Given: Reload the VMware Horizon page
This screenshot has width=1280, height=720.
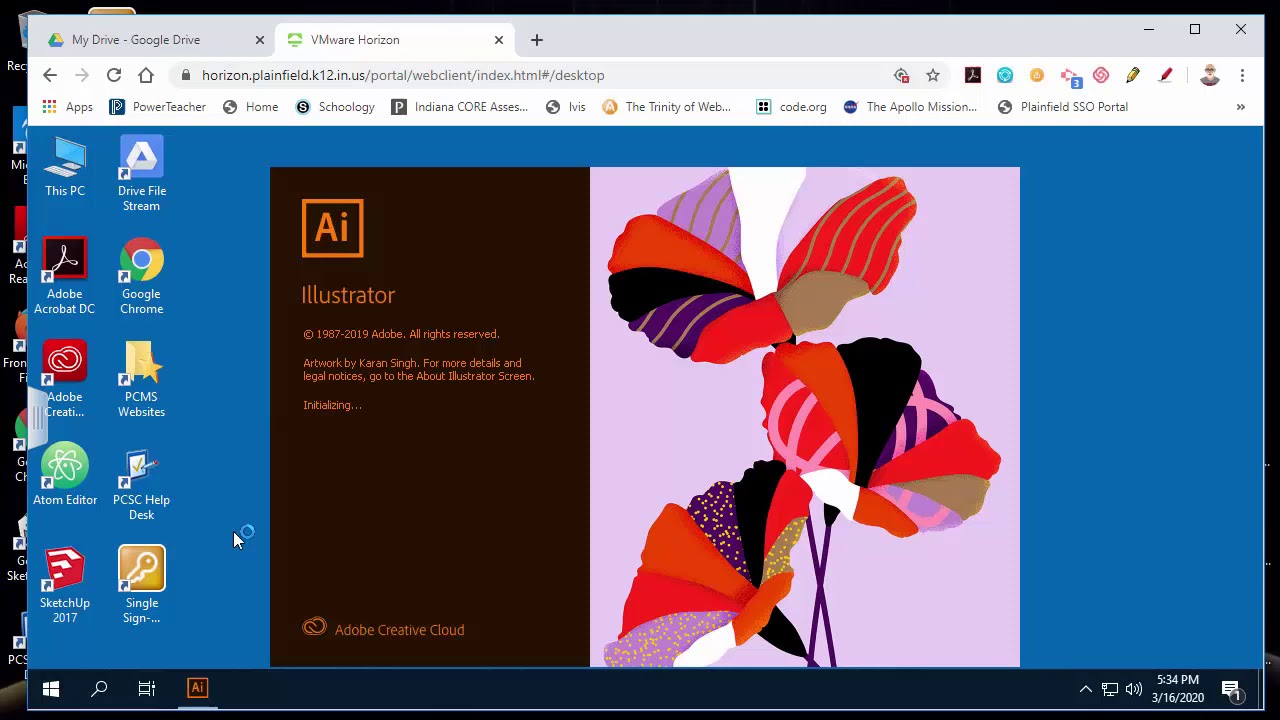Looking at the screenshot, I should coord(114,75).
